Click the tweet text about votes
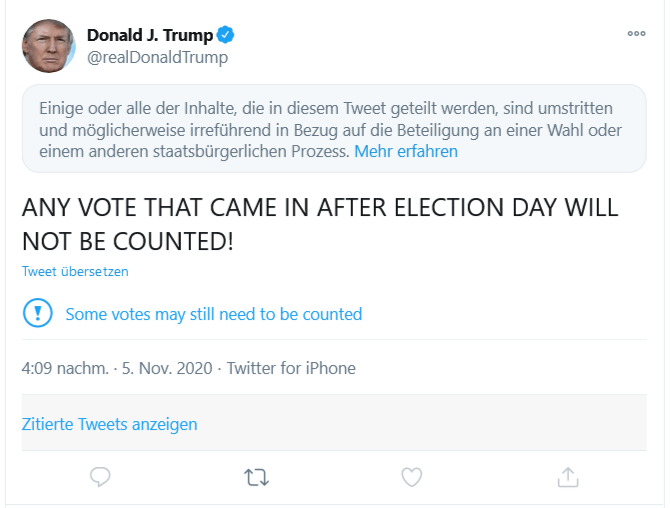Image resolution: width=670 pixels, height=508 pixels. (320, 209)
